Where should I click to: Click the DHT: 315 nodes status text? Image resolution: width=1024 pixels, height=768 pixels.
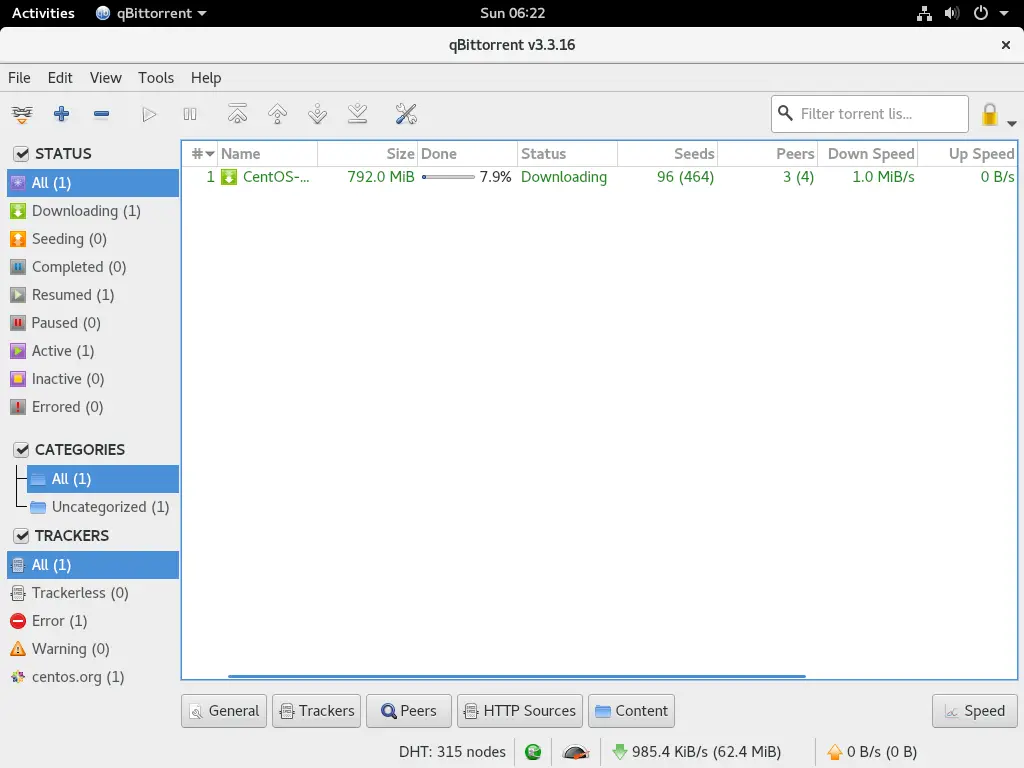point(452,752)
